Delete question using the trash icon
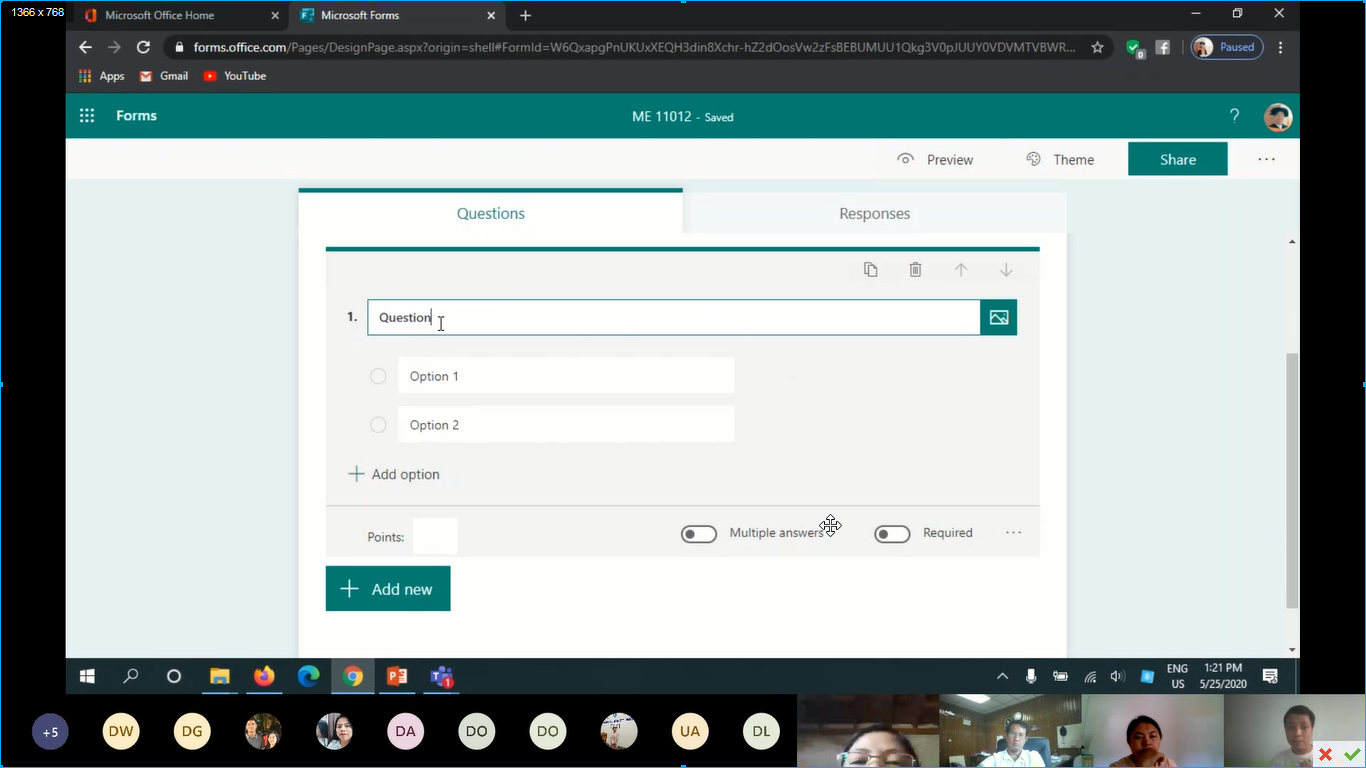 pos(915,270)
